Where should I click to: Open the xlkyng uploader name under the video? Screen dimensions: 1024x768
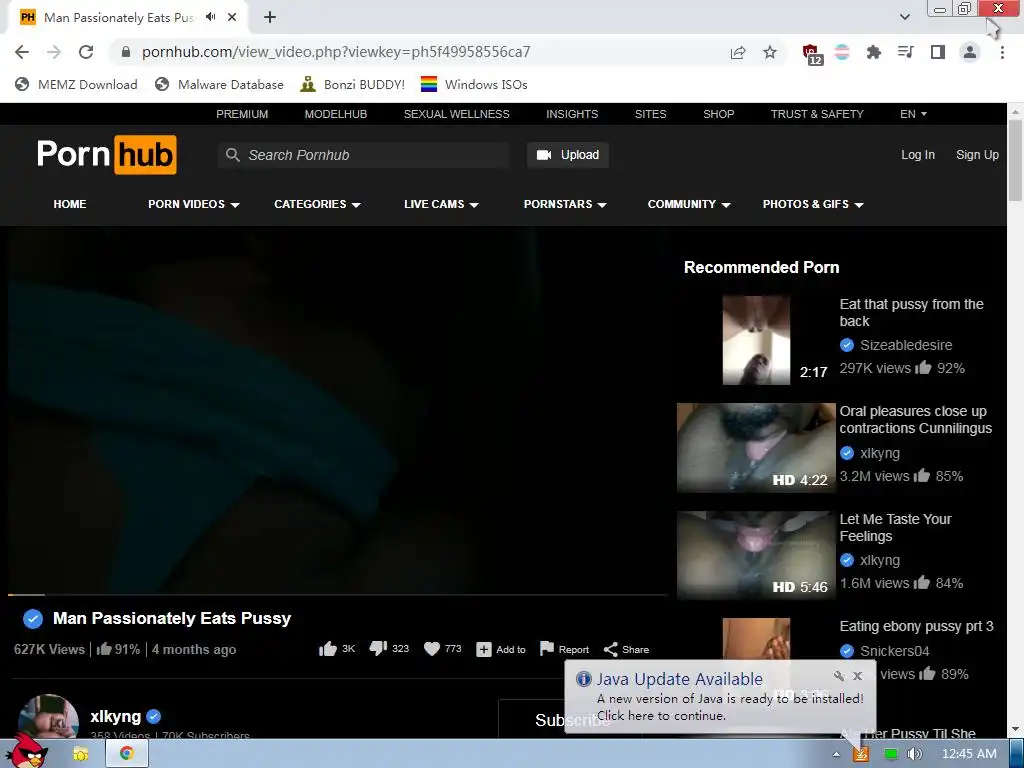pyautogui.click(x=116, y=716)
